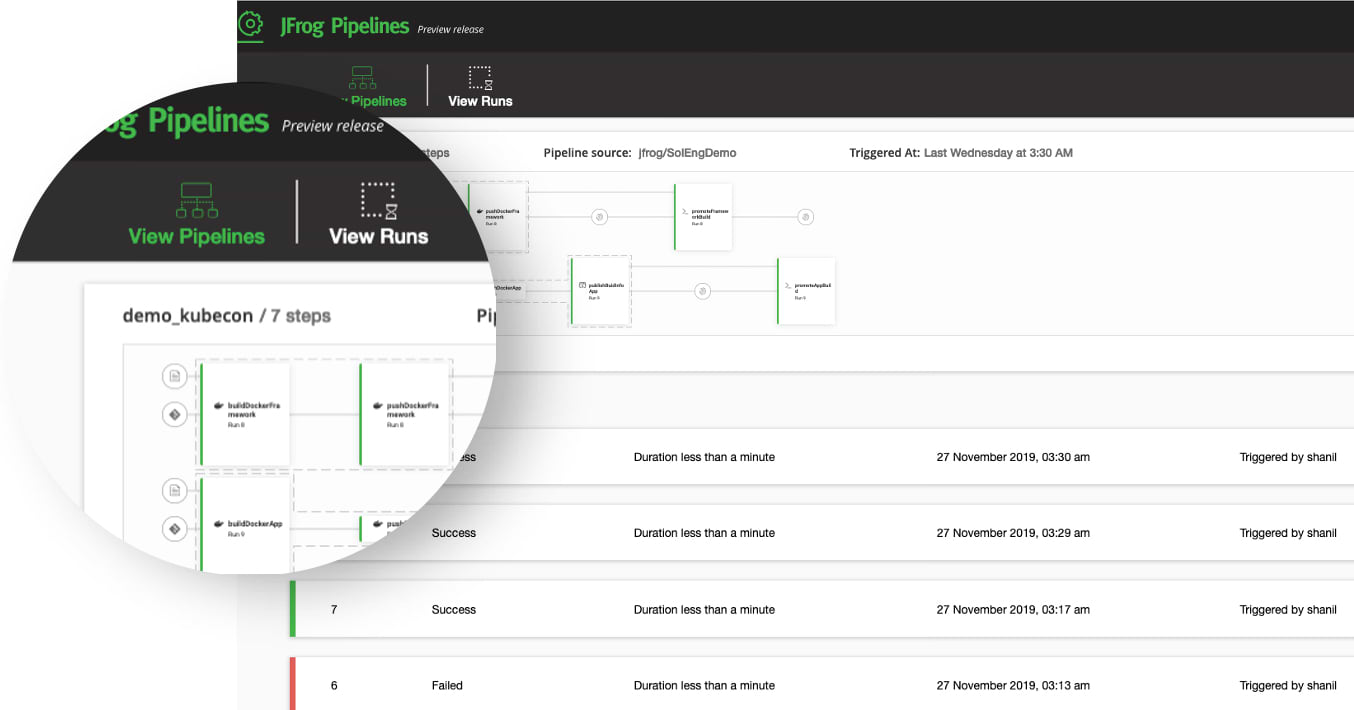Select the View Runs hourglass icon
Image resolution: width=1354 pixels, height=710 pixels.
[377, 199]
